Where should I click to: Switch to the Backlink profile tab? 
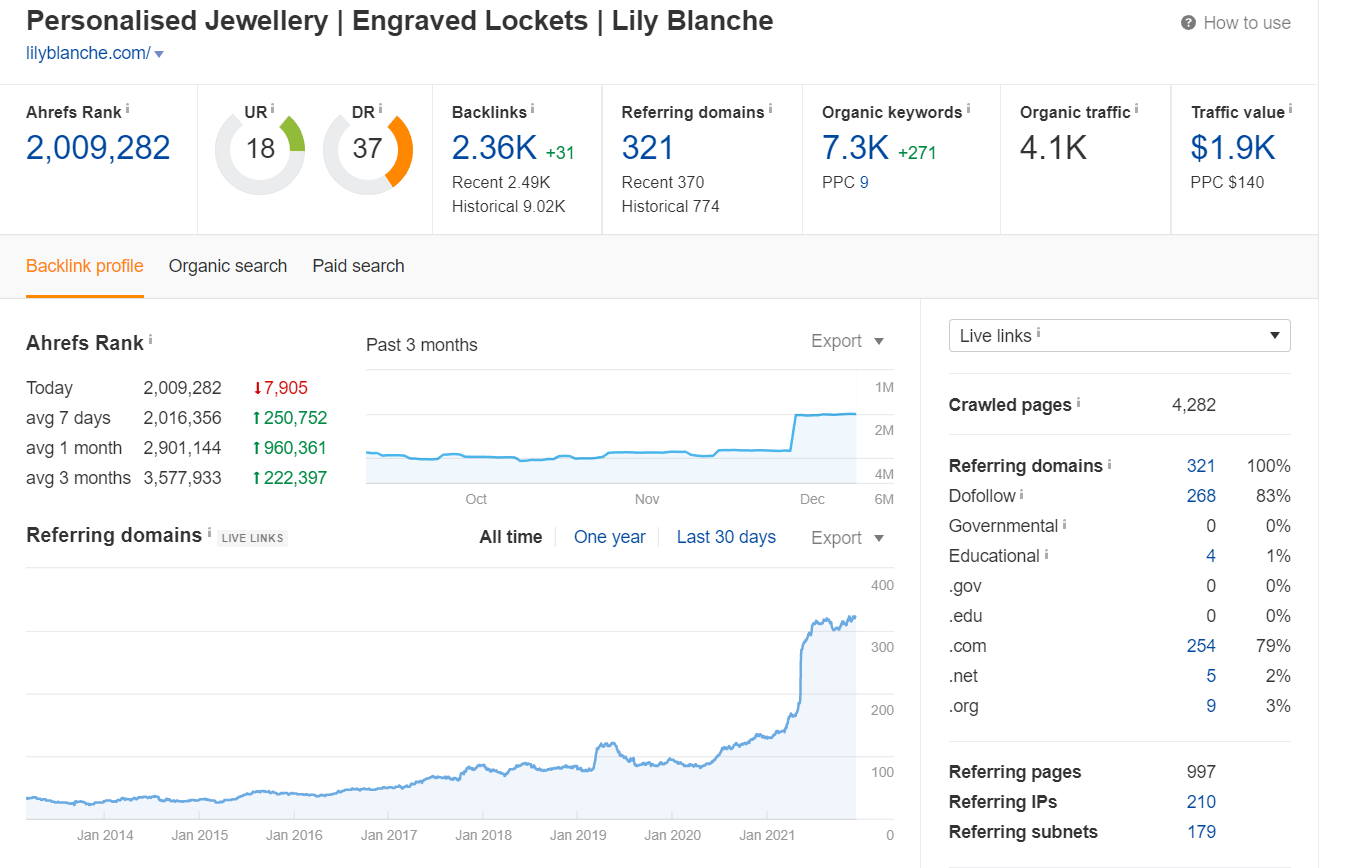[85, 266]
